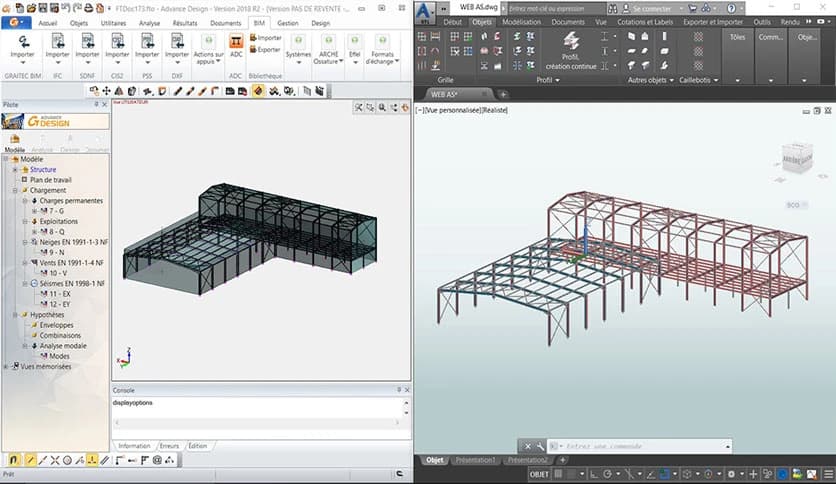The width and height of the screenshot is (836, 484).
Task: Open the Design ribbon tab
Action: [320, 23]
